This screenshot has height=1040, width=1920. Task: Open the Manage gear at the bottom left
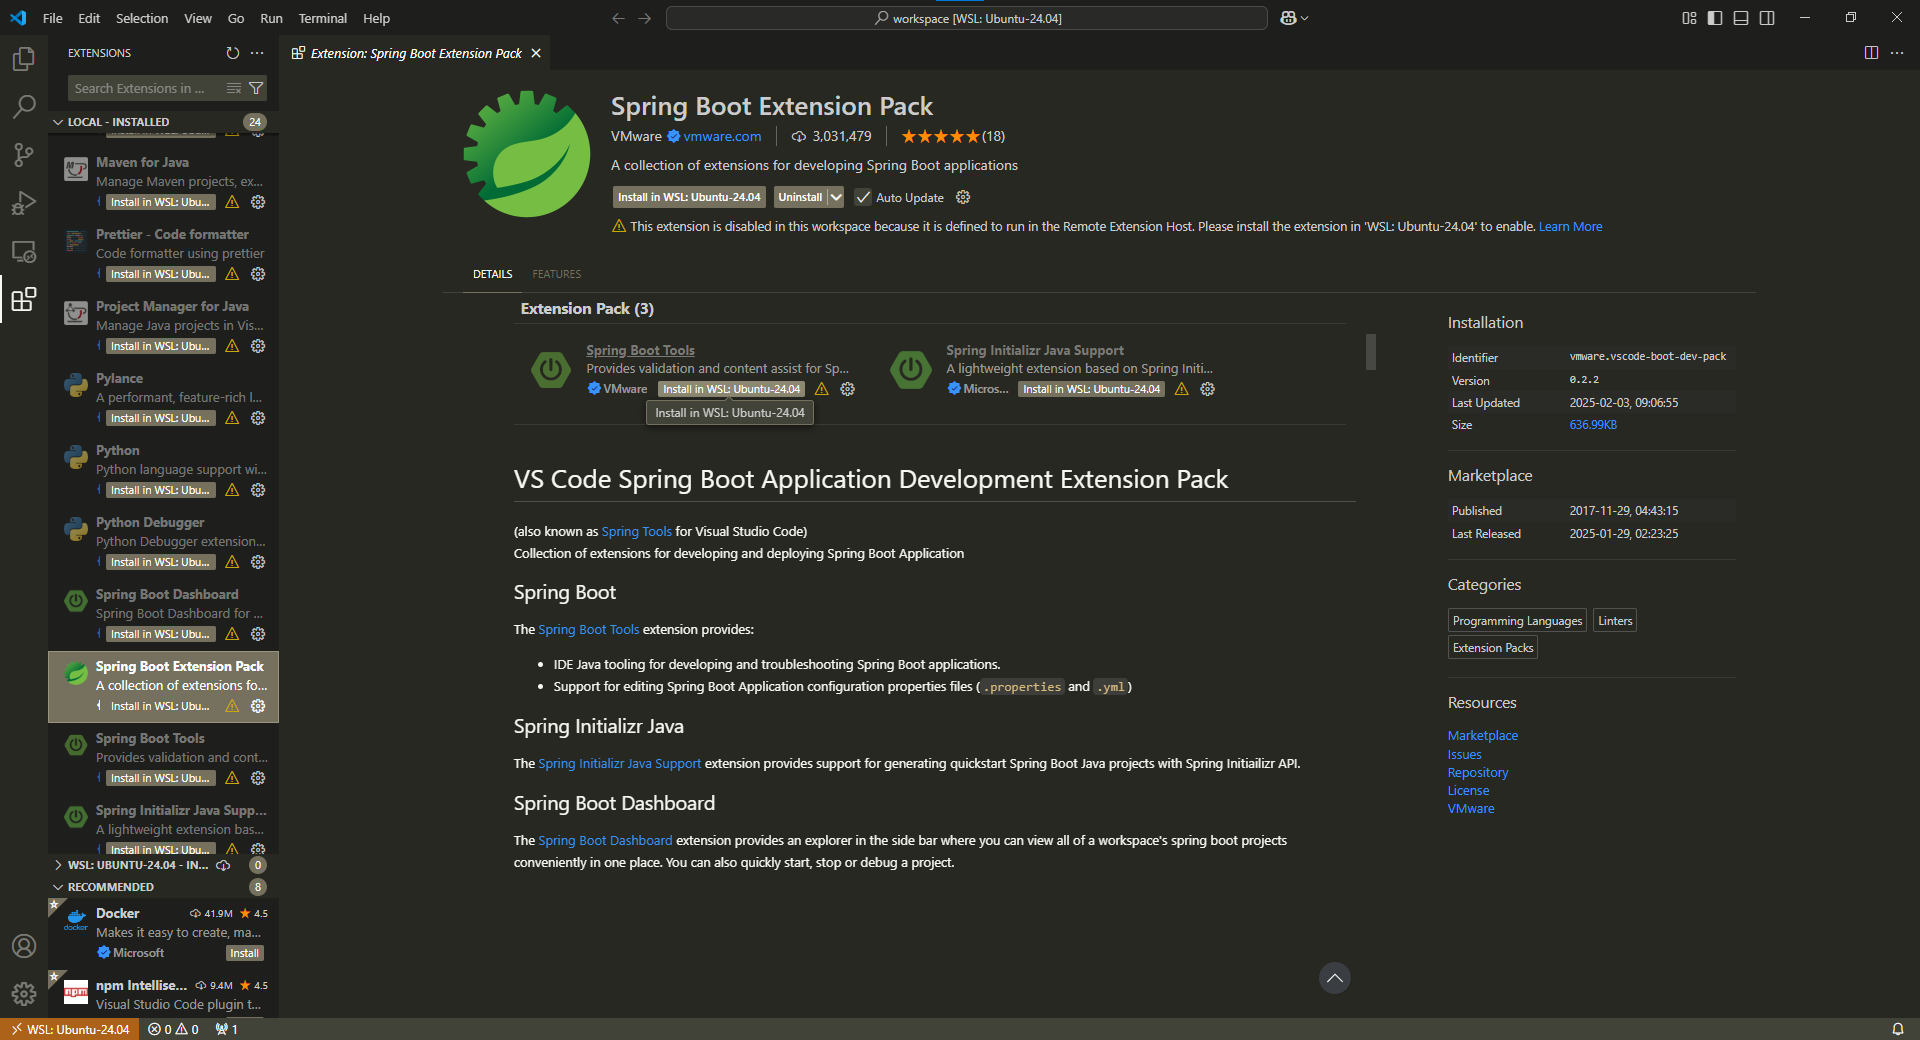[24, 994]
